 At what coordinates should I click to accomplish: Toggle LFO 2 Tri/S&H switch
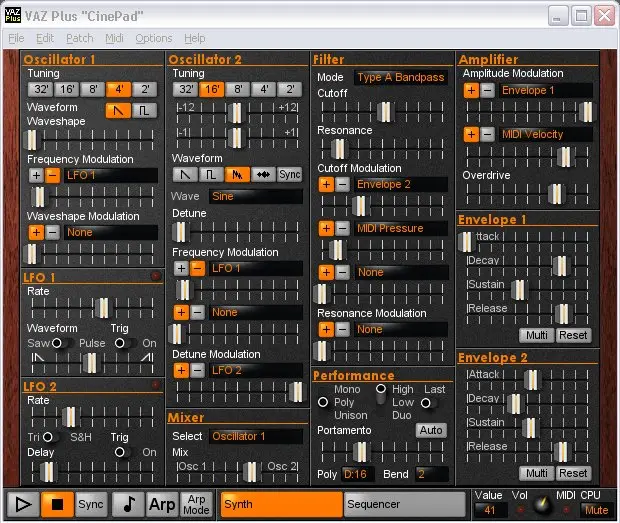[51, 437]
